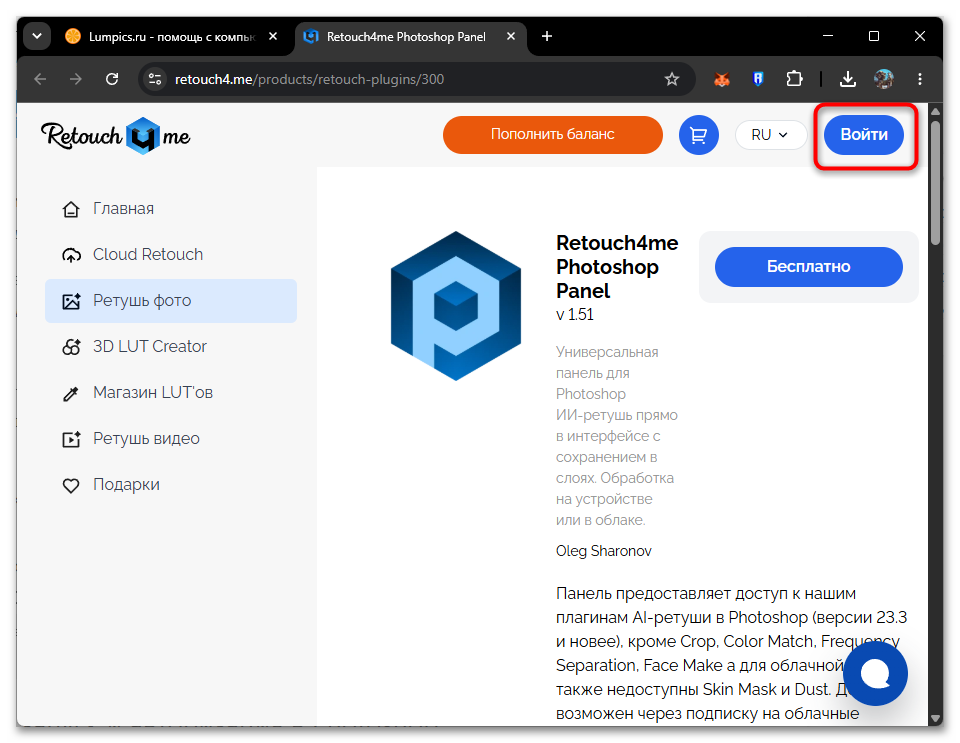
Task: Click the address bar URL
Action: (309, 79)
